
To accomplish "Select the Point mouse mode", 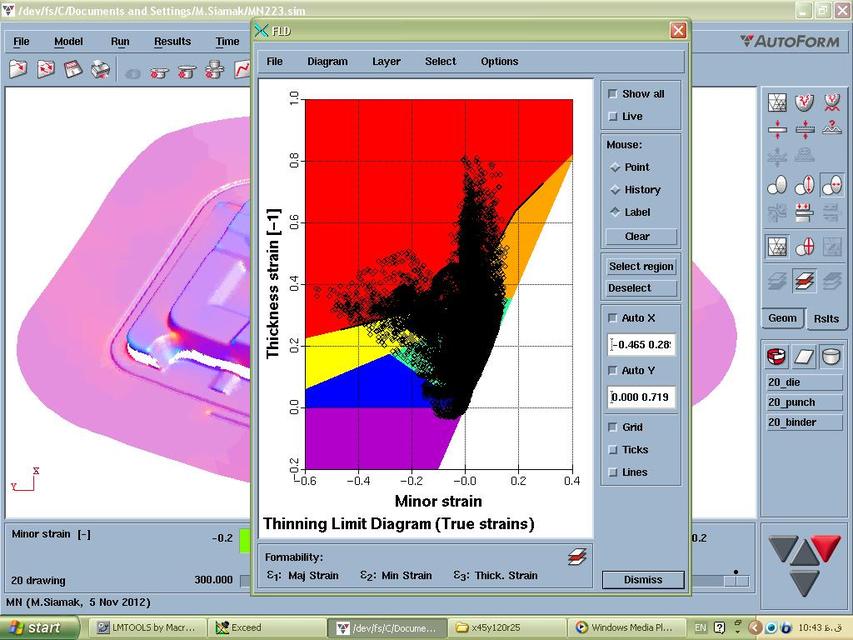I will (615, 167).
